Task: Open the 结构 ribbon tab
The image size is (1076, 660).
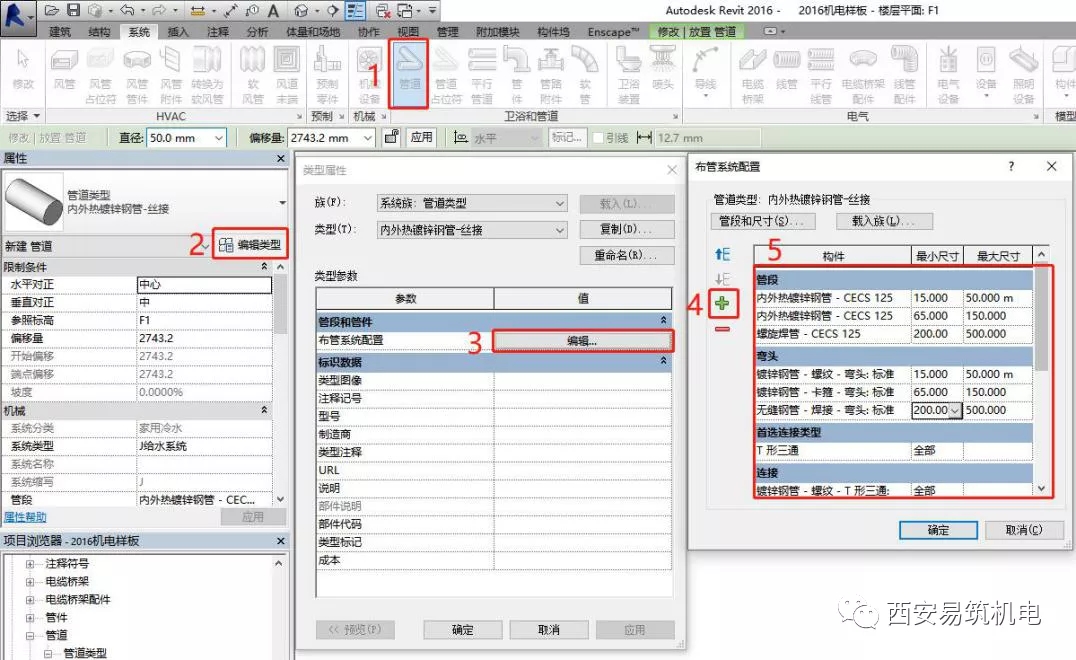Action: tap(100, 32)
